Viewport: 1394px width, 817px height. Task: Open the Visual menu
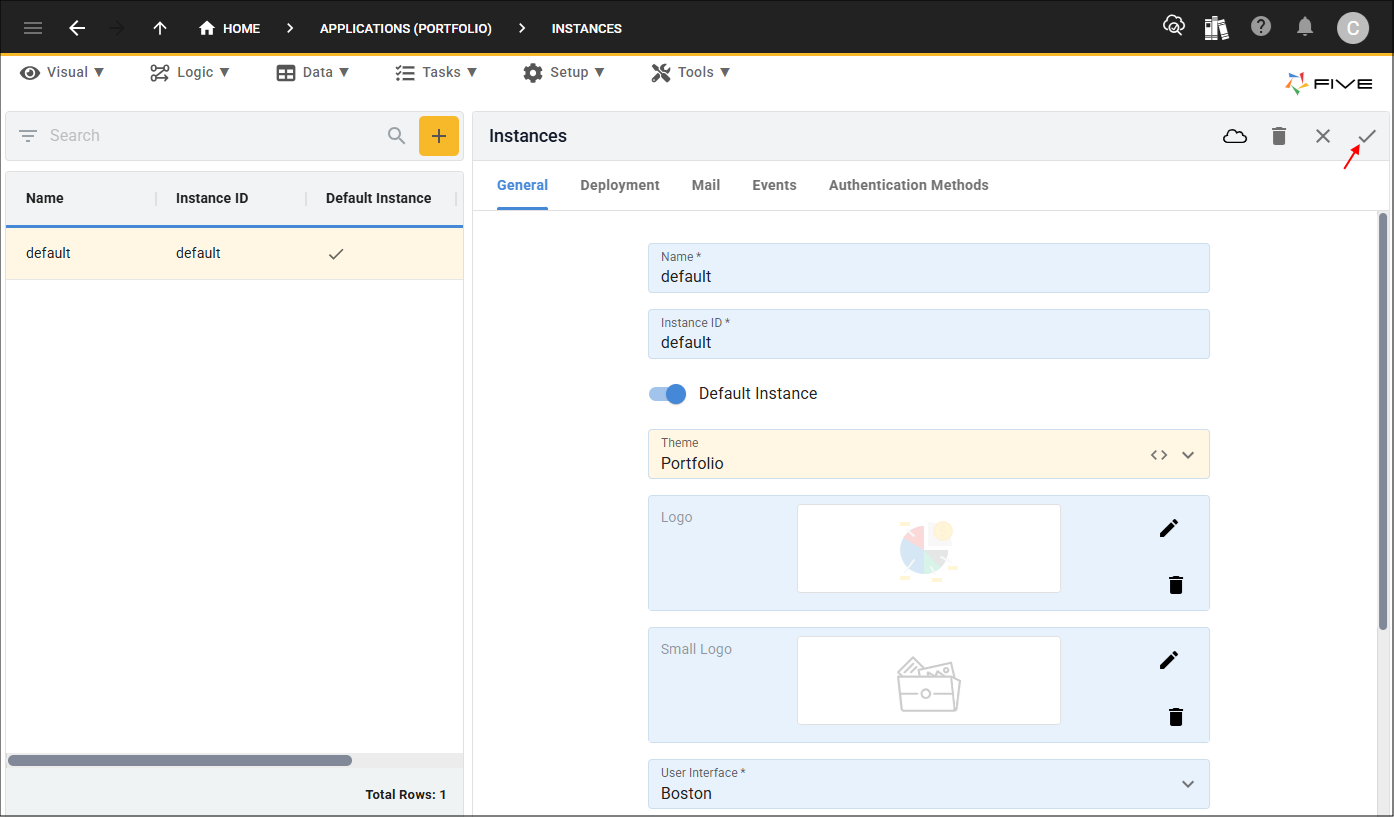(62, 72)
